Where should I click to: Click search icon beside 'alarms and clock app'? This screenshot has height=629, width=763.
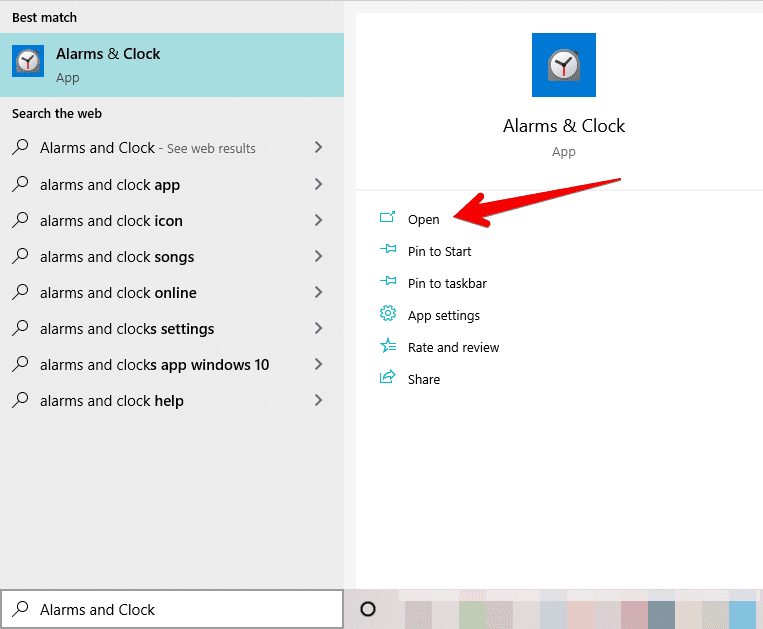(20, 184)
